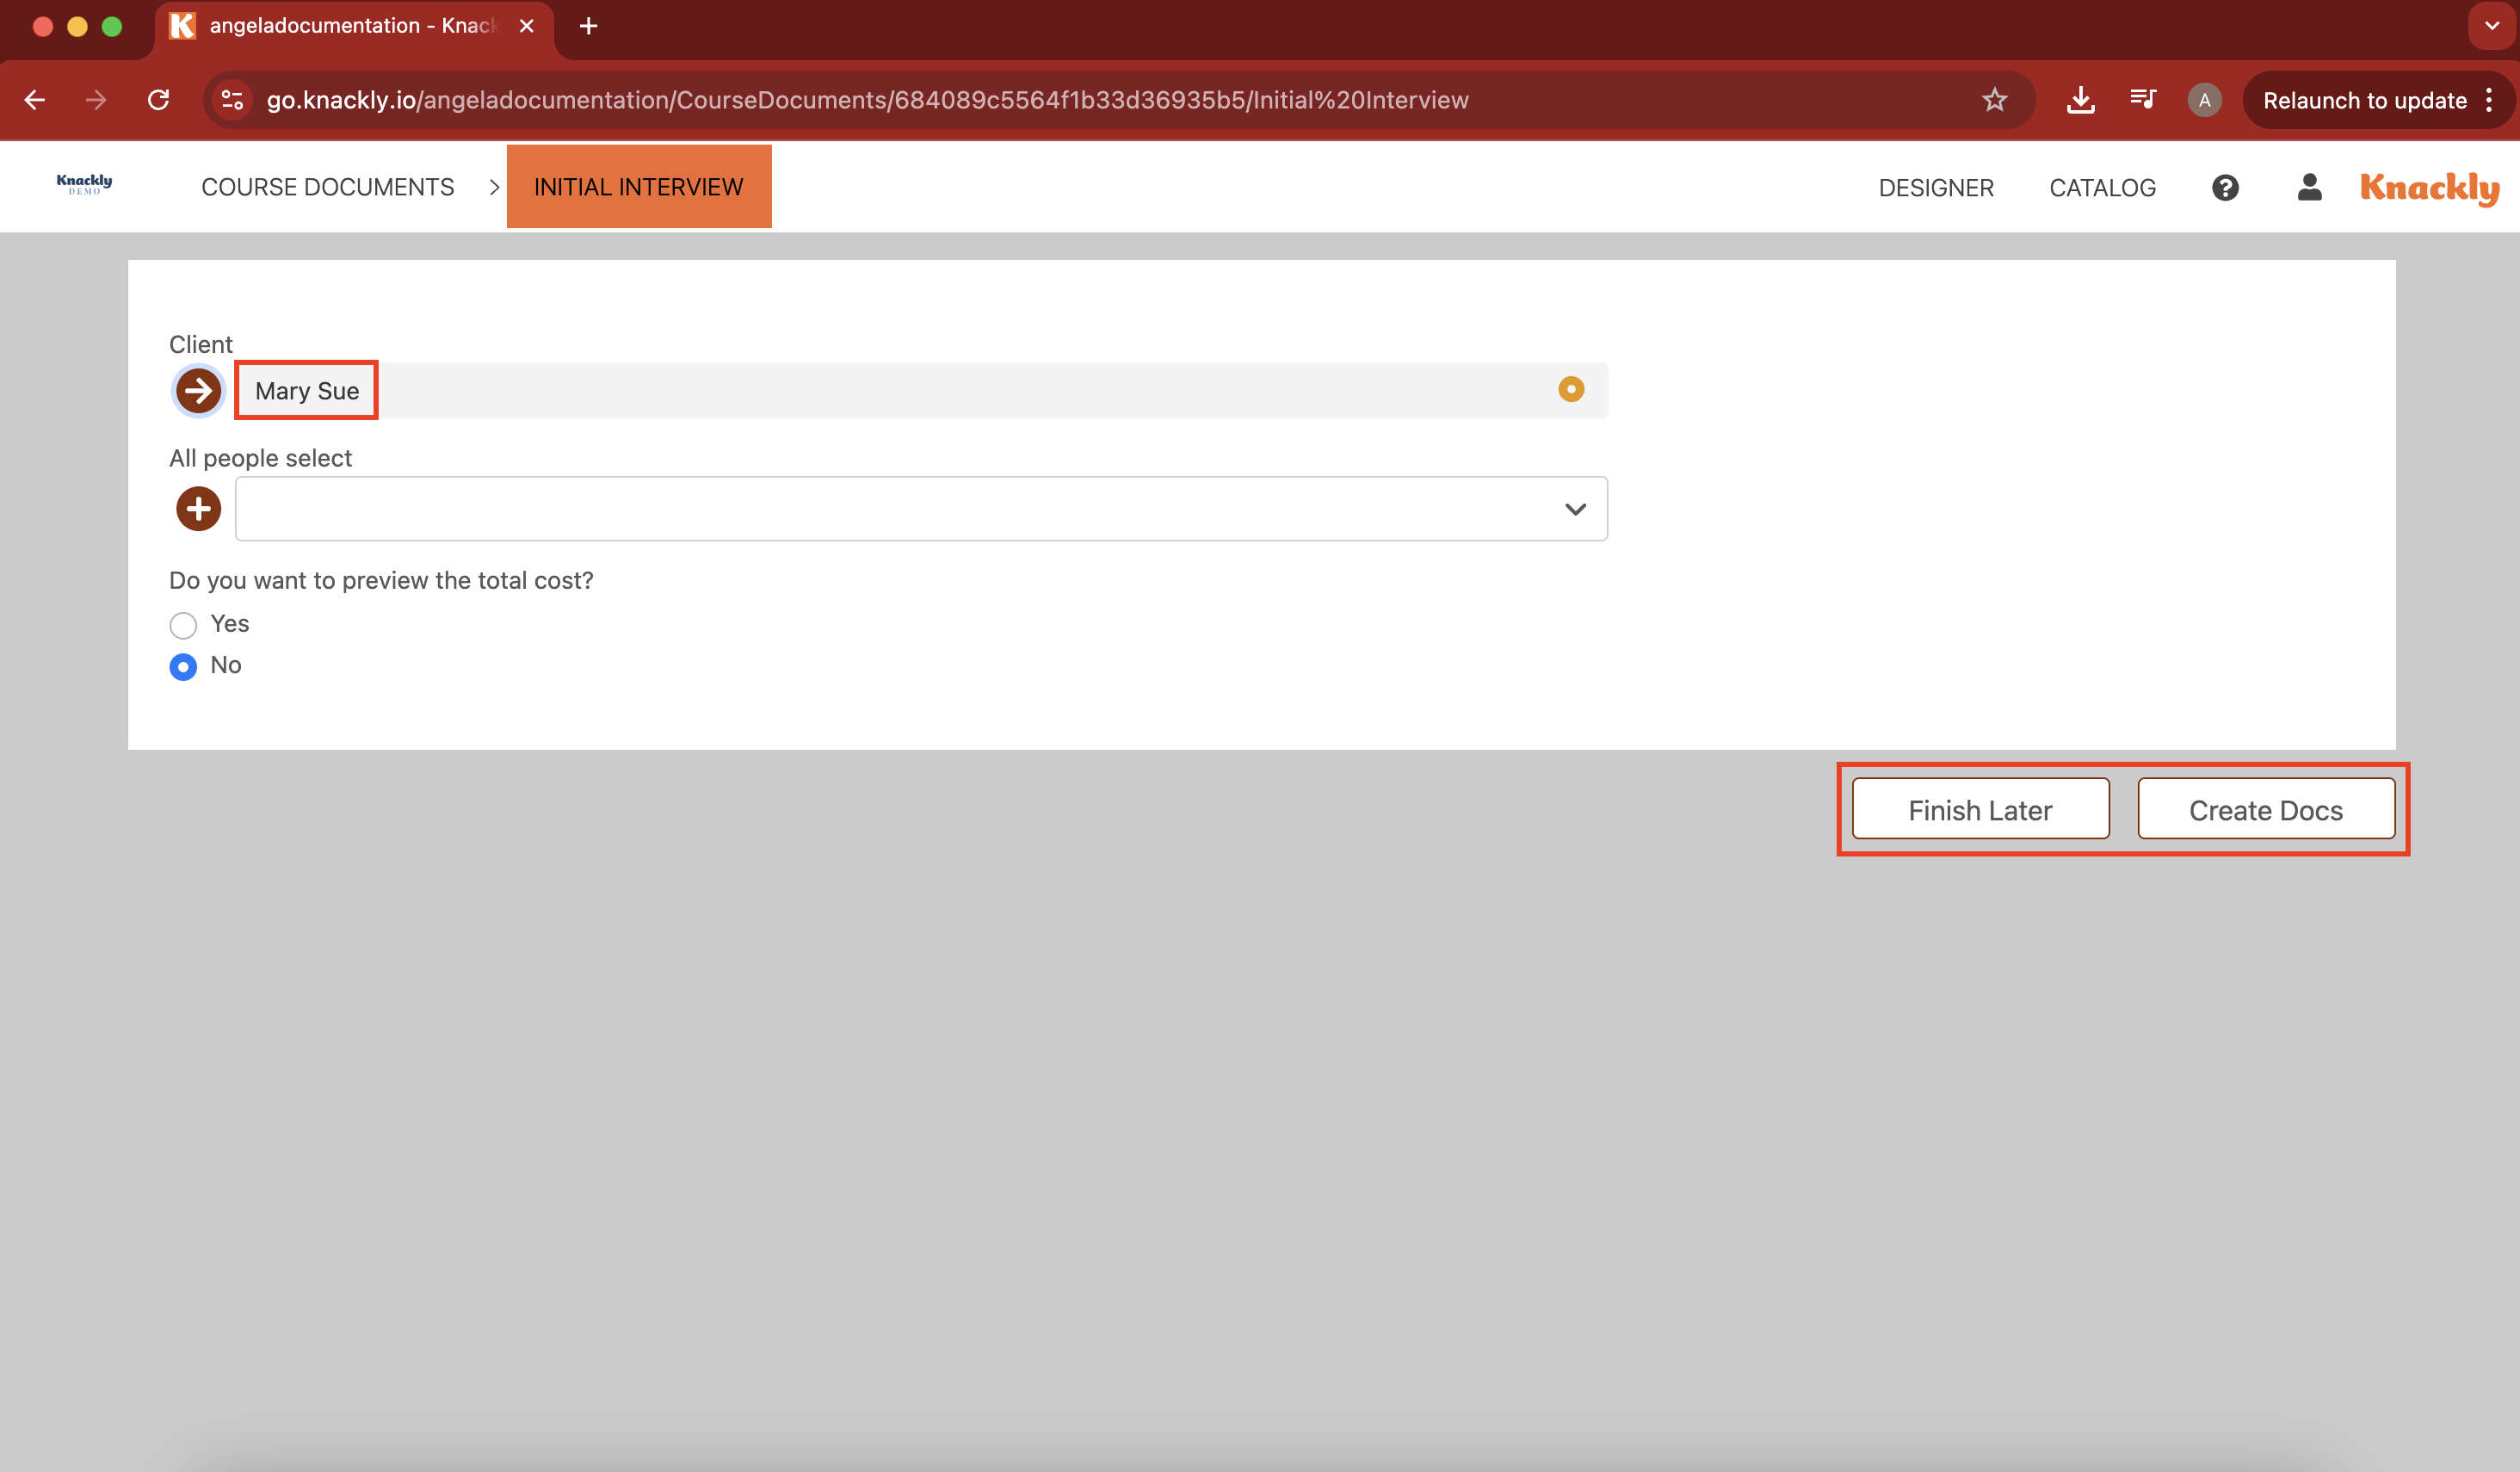Click the orange Knackly brand logo
The image size is (2520, 1472).
pos(2430,188)
